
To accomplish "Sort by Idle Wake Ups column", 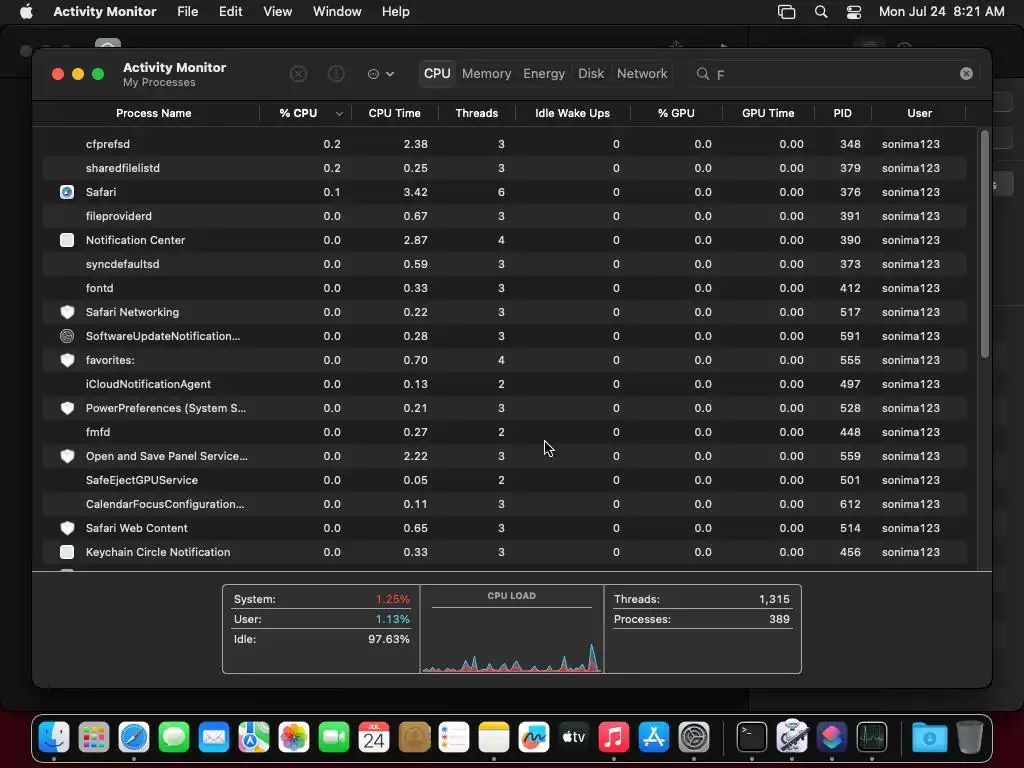I will [572, 113].
